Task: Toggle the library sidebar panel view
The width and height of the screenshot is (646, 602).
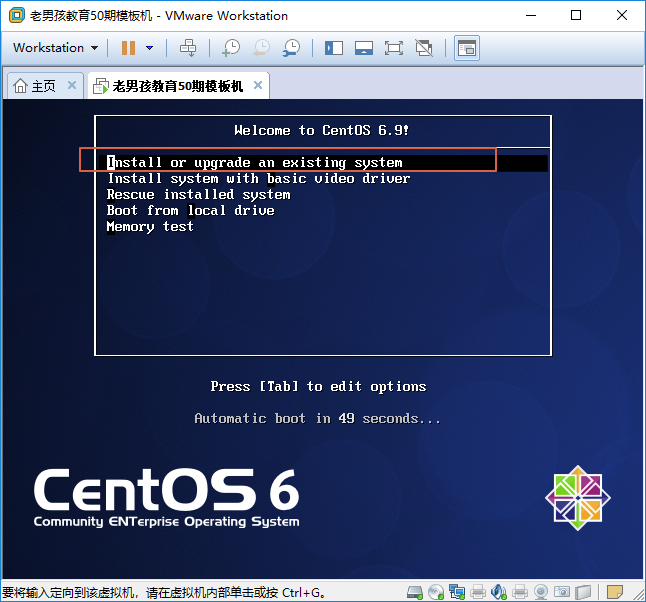Action: [x=334, y=48]
